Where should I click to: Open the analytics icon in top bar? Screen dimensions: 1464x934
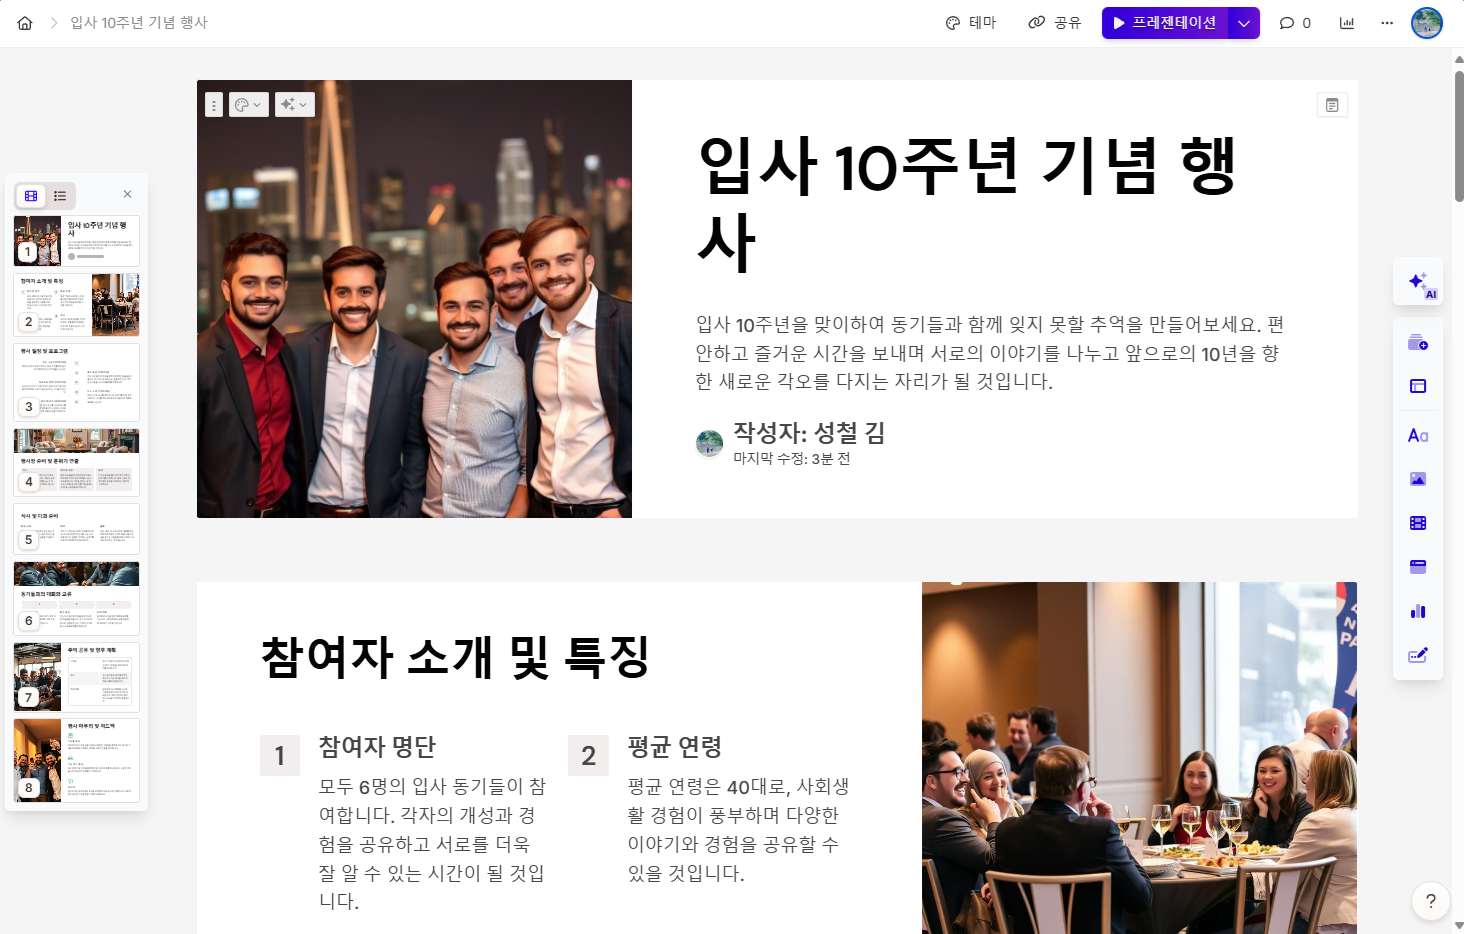tap(1347, 23)
